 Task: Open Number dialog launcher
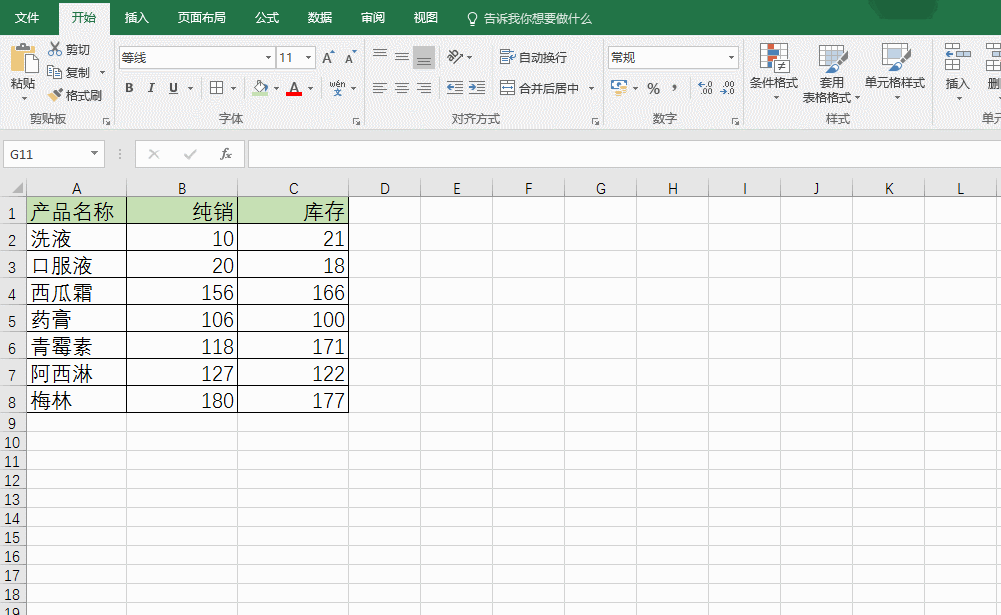[x=735, y=121]
